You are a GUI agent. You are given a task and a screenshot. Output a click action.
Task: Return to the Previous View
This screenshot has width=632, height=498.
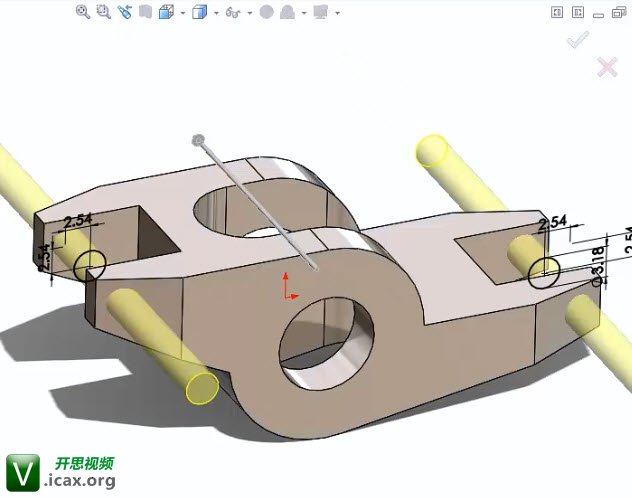click(x=124, y=12)
